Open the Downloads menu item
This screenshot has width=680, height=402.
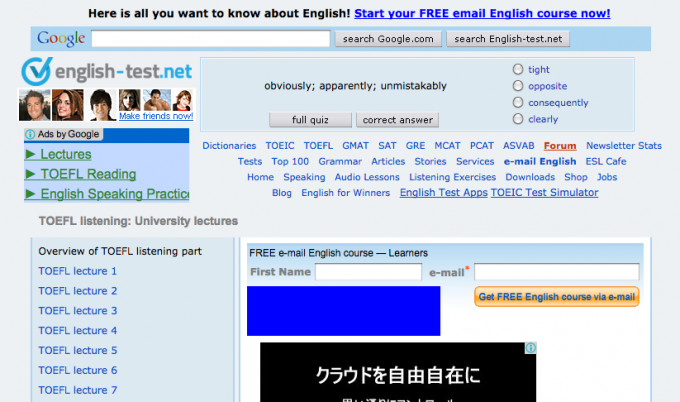point(530,177)
